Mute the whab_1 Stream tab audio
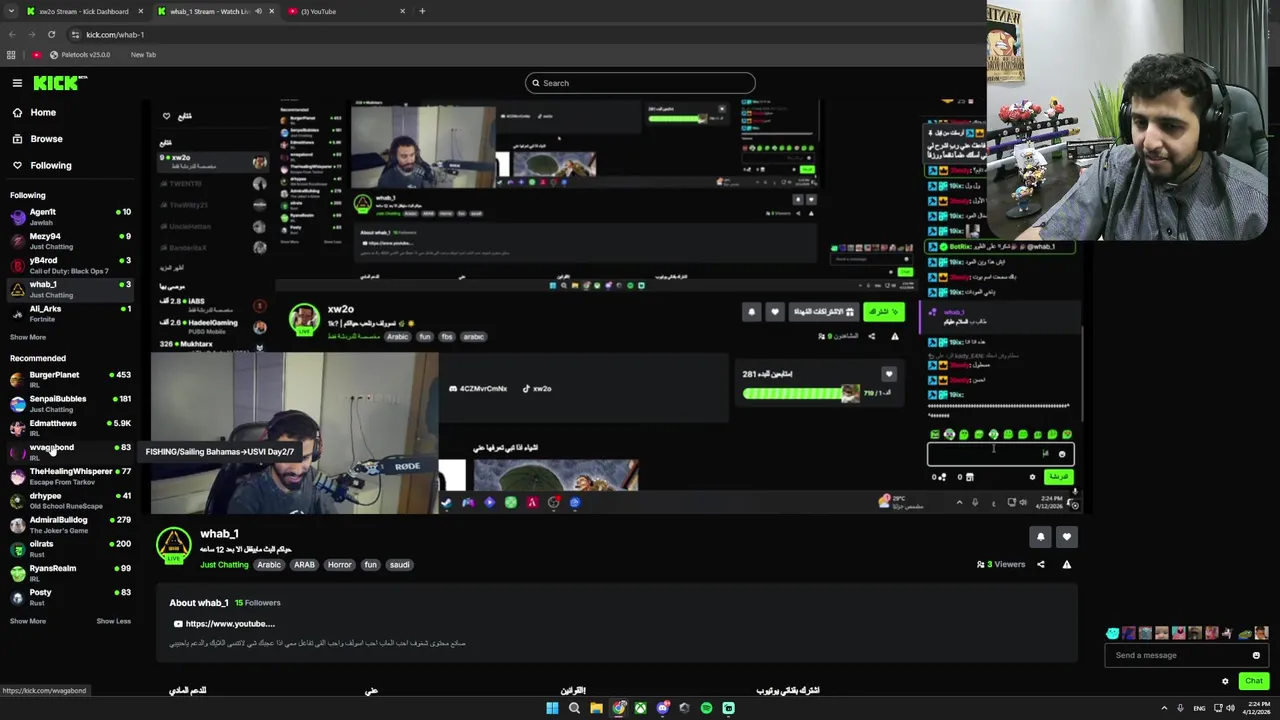The image size is (1280, 720). (x=258, y=11)
